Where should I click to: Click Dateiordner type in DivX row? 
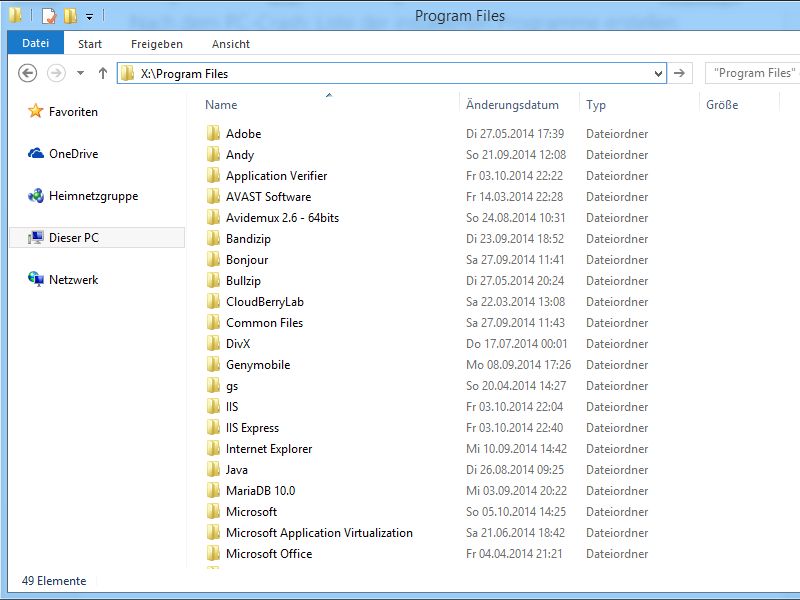617,344
